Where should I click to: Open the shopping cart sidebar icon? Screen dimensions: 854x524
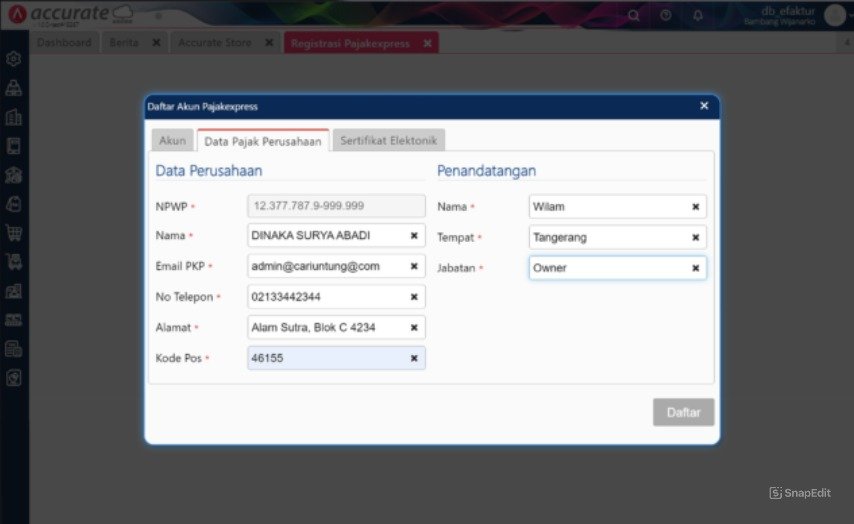point(14,233)
